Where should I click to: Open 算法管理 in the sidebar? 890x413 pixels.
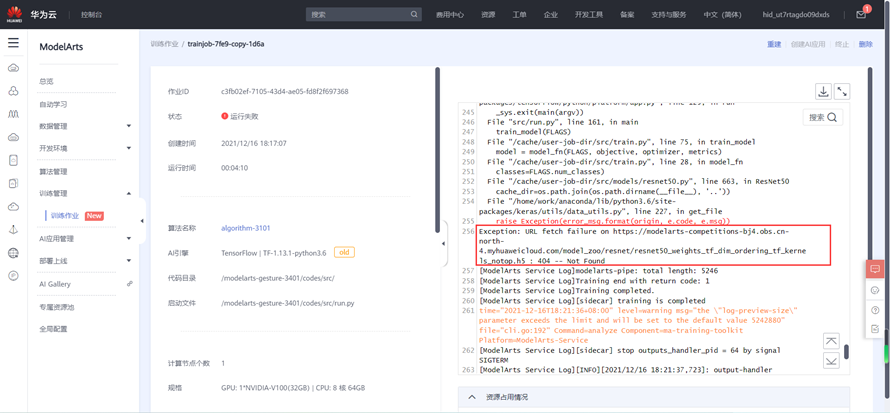[53, 171]
